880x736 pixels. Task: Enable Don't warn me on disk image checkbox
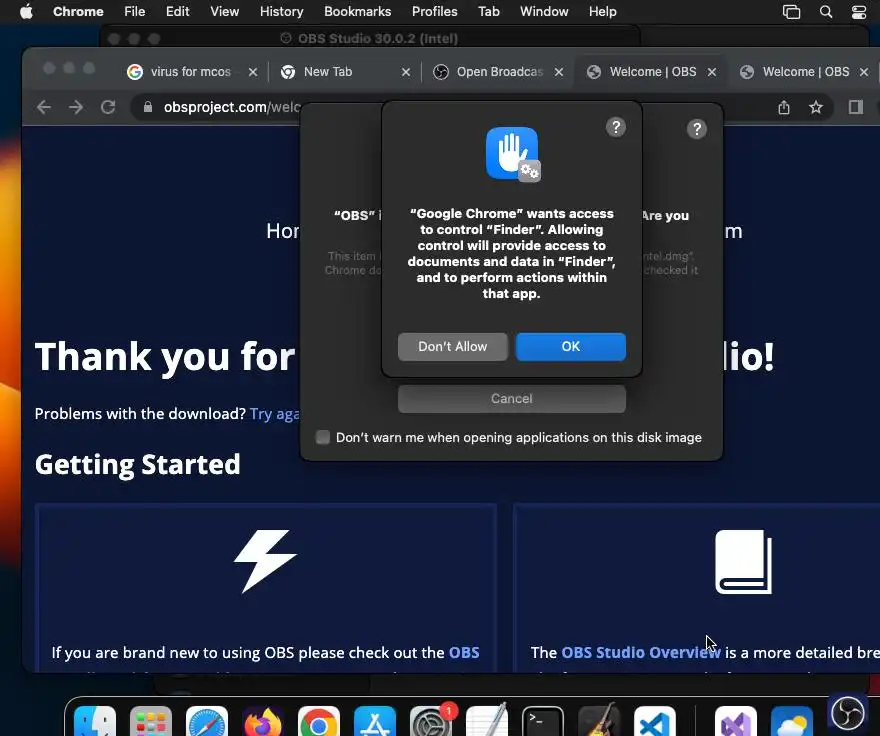[323, 437]
